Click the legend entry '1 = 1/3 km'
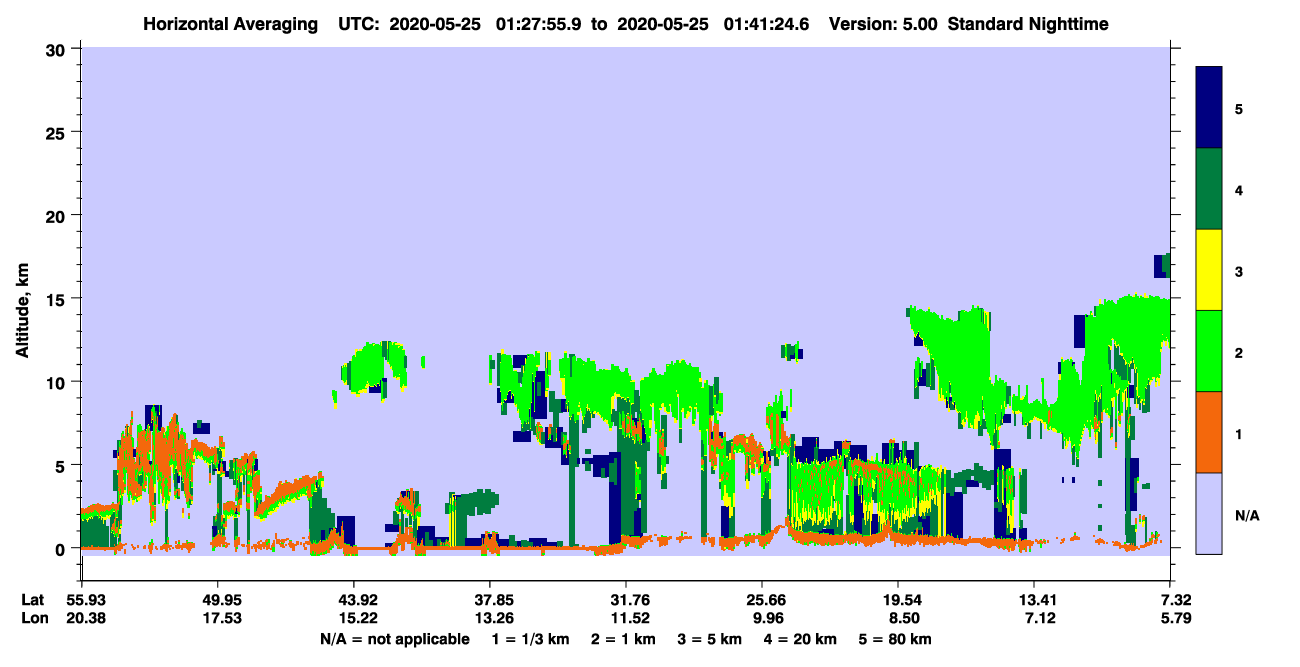 pyautogui.click(x=531, y=639)
